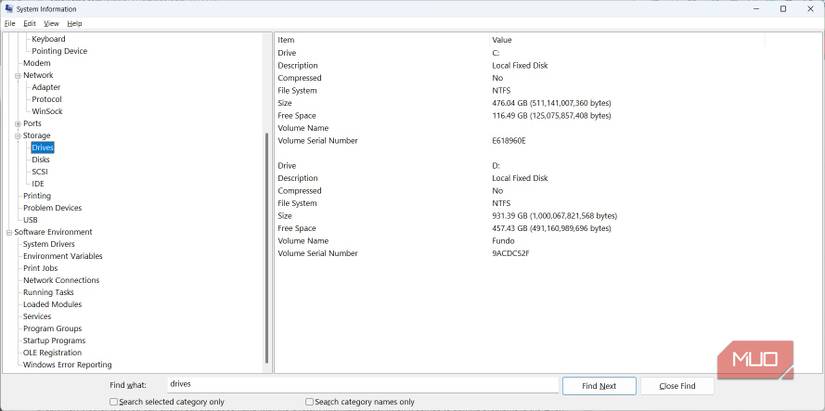Click serial number 9ACDC52F

pyautogui.click(x=510, y=254)
